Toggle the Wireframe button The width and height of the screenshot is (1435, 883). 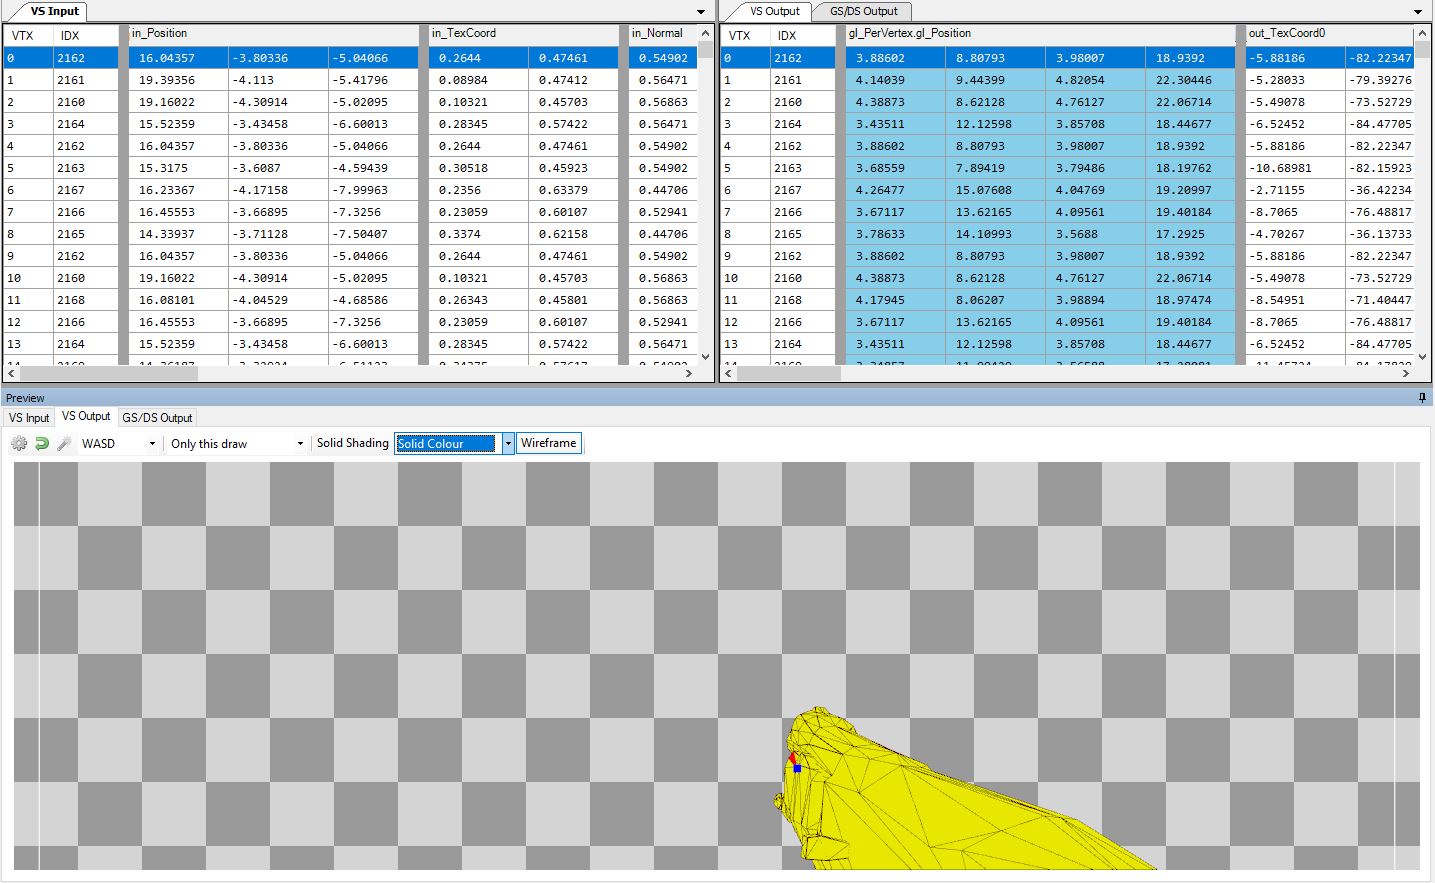point(548,443)
